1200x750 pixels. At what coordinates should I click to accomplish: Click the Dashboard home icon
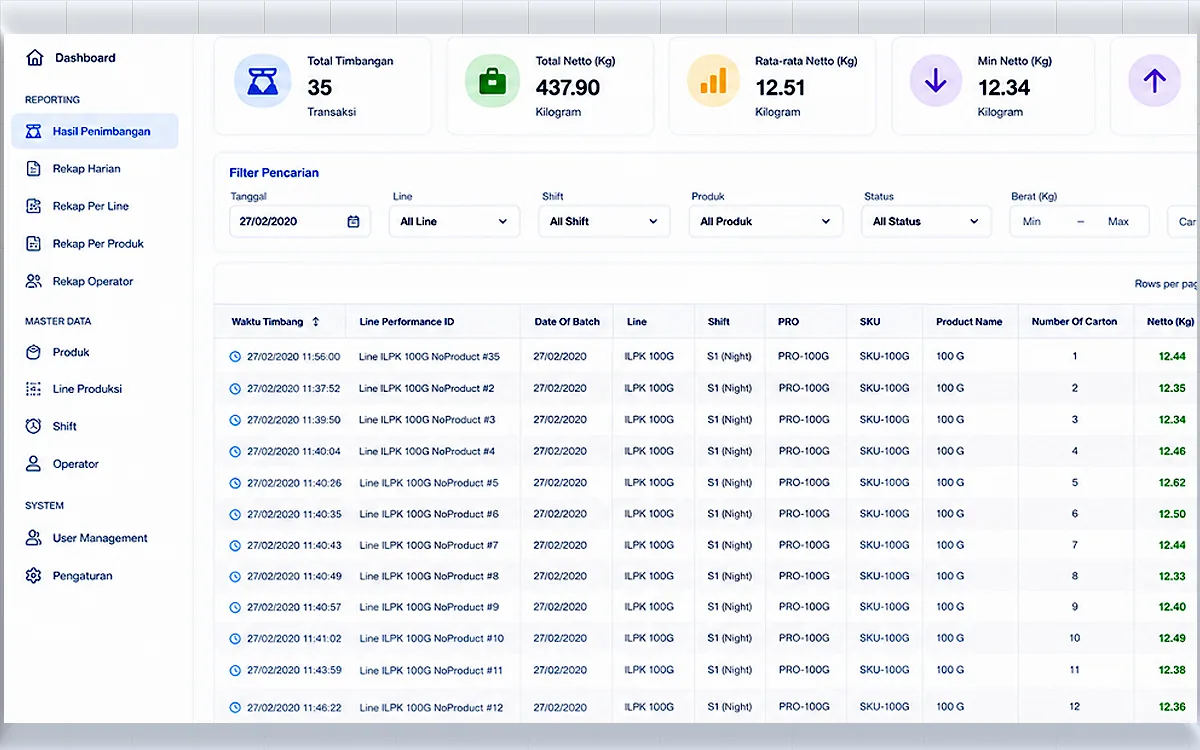coord(35,58)
